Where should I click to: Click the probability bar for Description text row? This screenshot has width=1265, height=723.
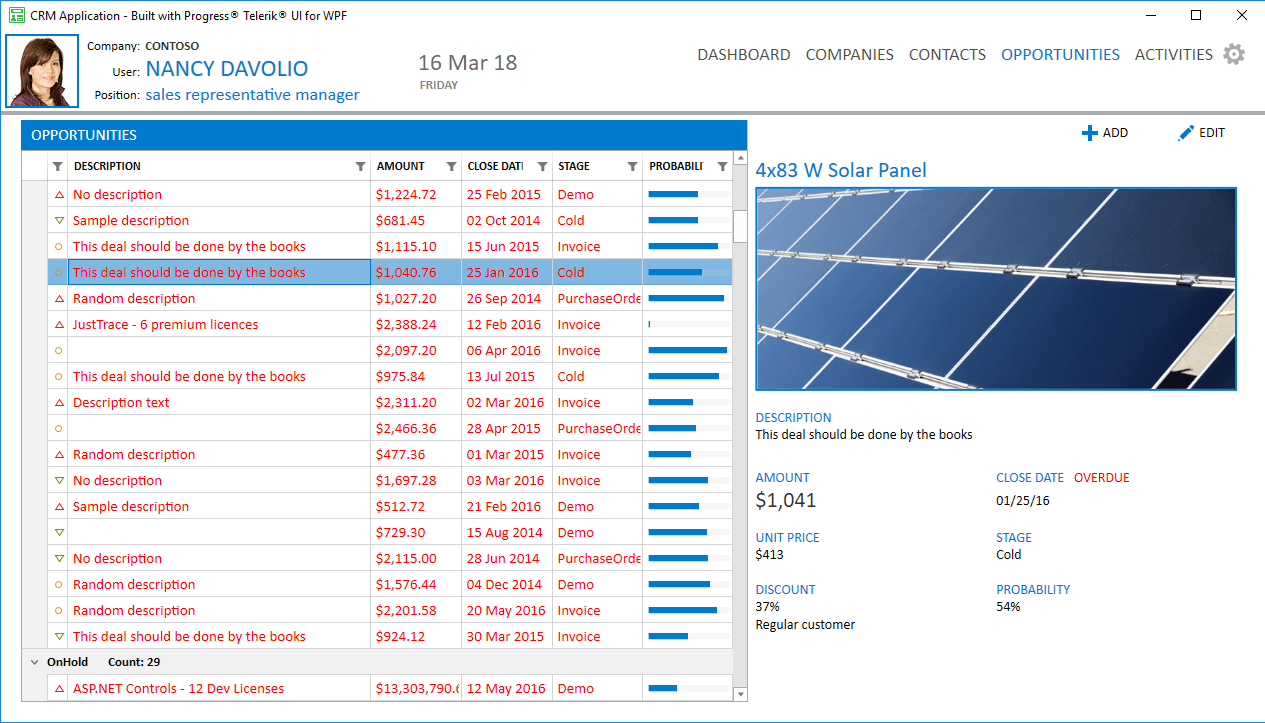pos(687,403)
